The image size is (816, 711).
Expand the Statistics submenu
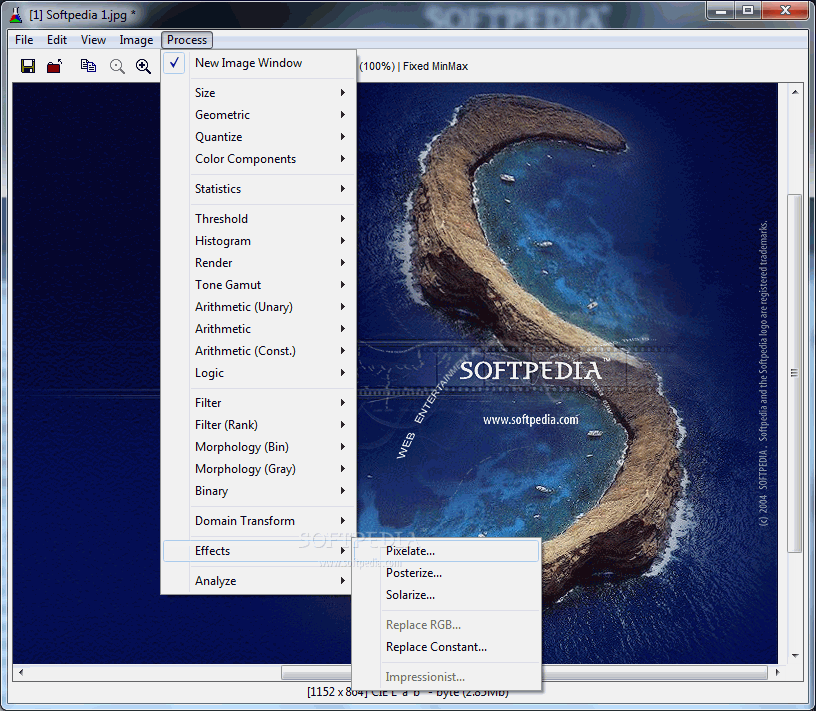(259, 188)
